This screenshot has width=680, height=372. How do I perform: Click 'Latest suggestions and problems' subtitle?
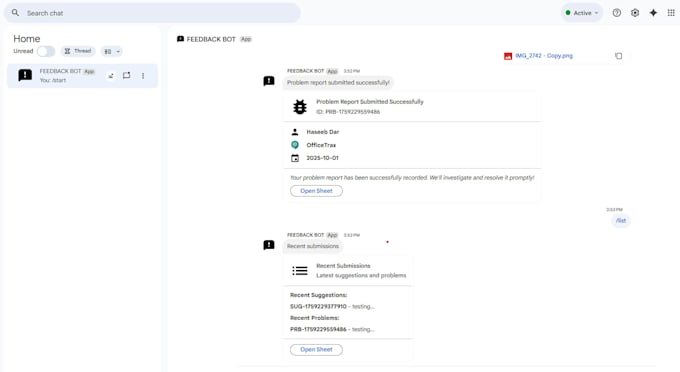[x=361, y=275]
